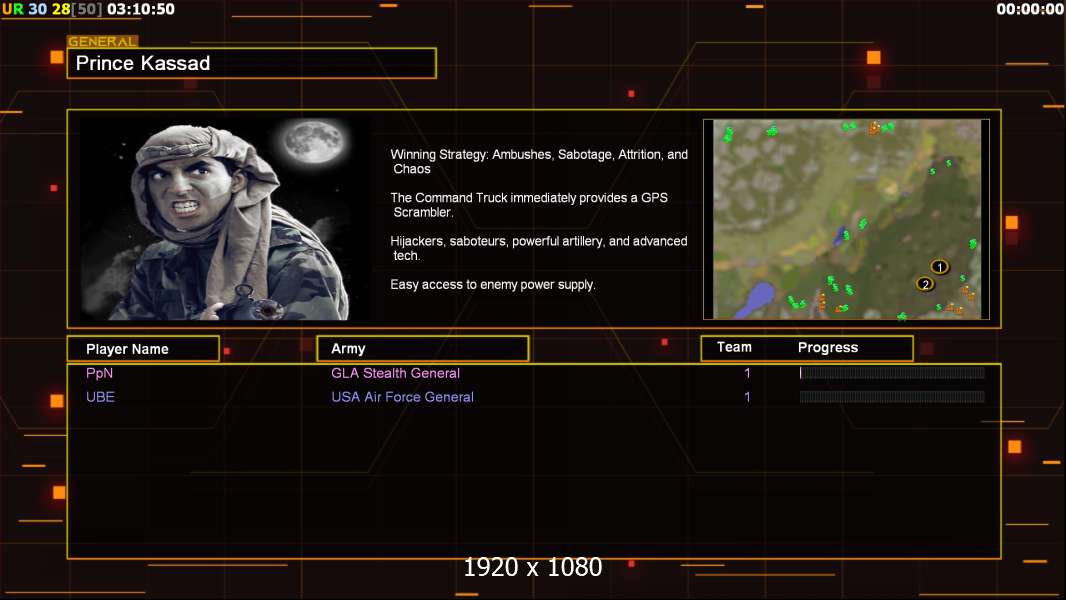Click the 00:00:00 timer in the top-right corner
This screenshot has height=600, width=1066.
1029,9
